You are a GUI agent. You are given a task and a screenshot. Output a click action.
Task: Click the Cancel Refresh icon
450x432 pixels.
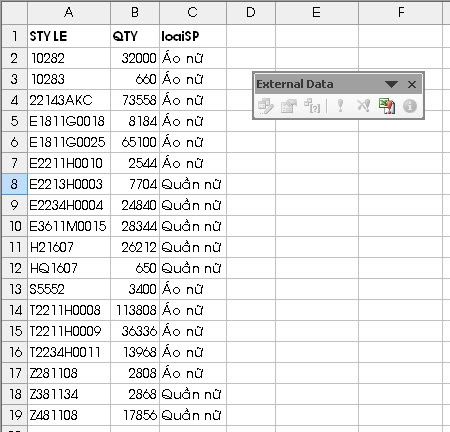(x=363, y=106)
